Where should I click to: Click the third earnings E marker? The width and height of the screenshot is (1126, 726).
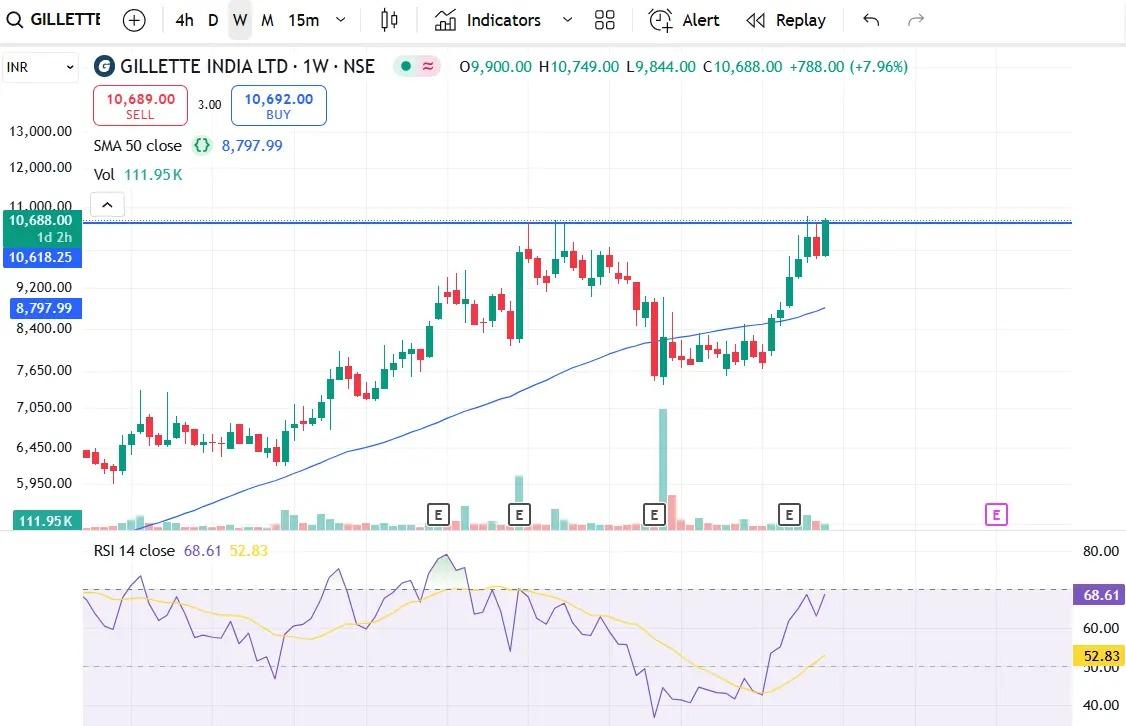point(654,514)
